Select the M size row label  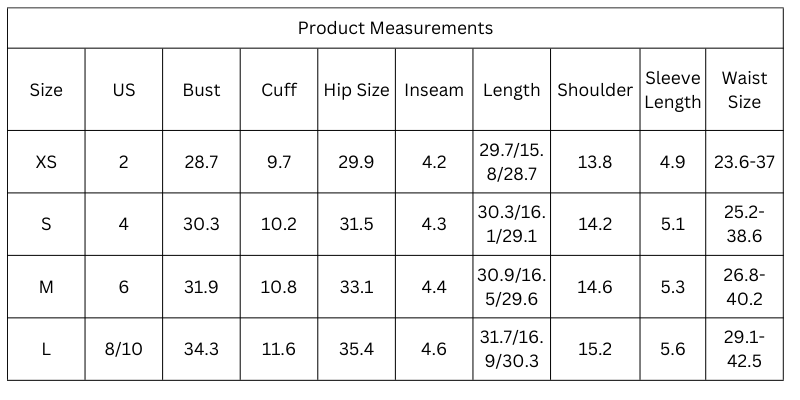pyautogui.click(x=46, y=287)
